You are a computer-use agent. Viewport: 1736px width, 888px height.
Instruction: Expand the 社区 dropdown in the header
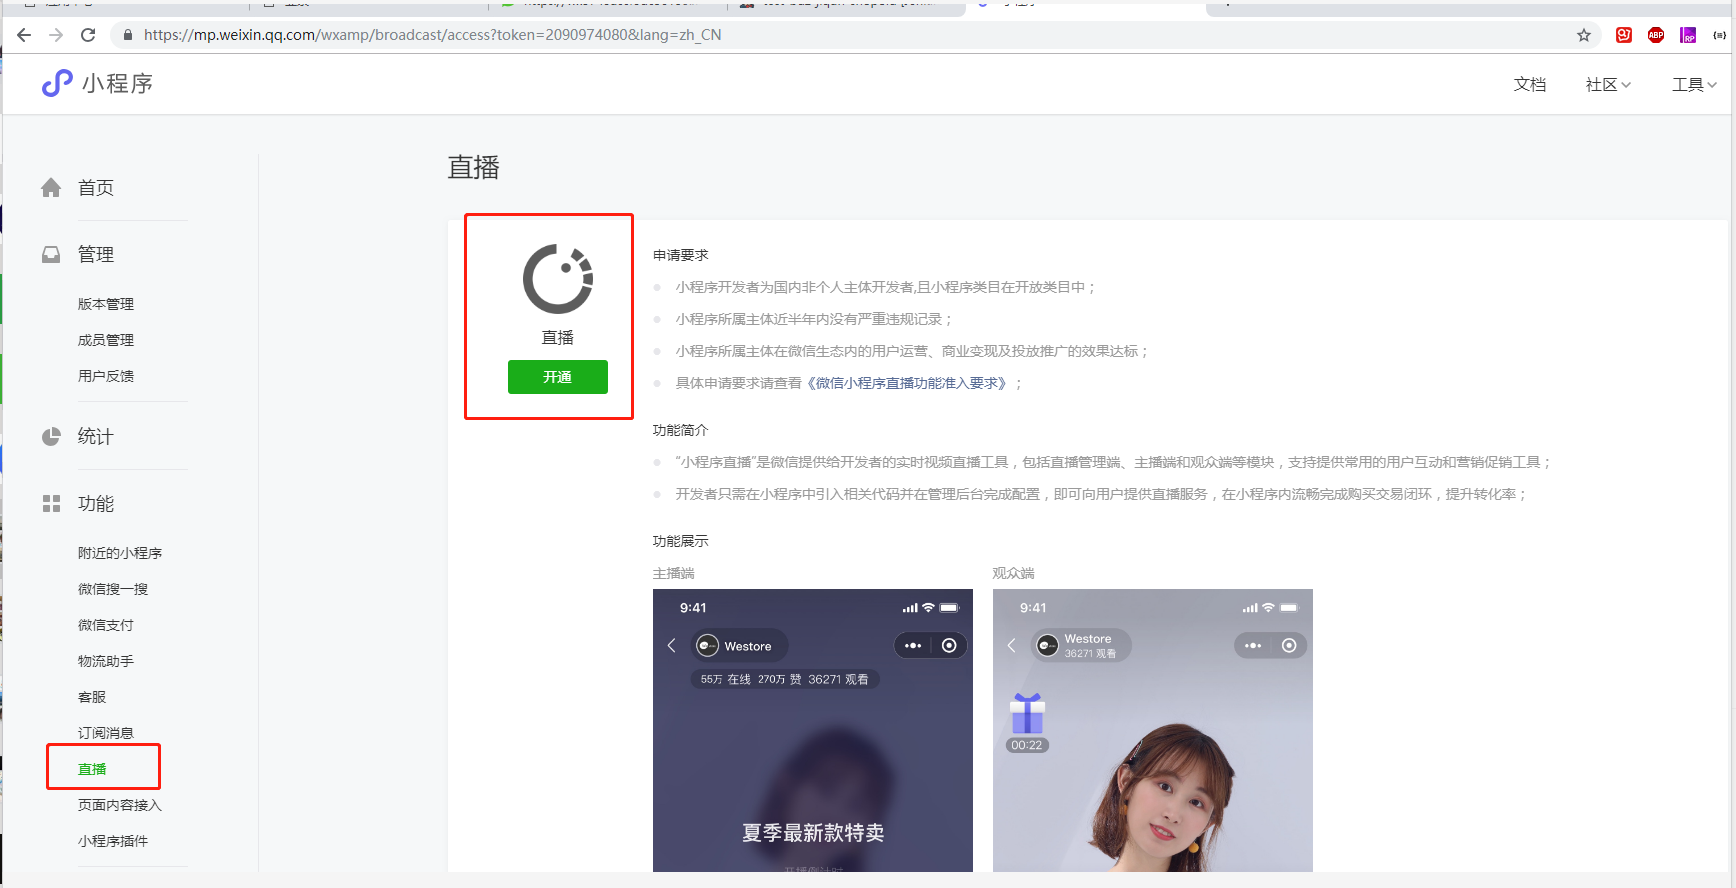(x=1608, y=85)
